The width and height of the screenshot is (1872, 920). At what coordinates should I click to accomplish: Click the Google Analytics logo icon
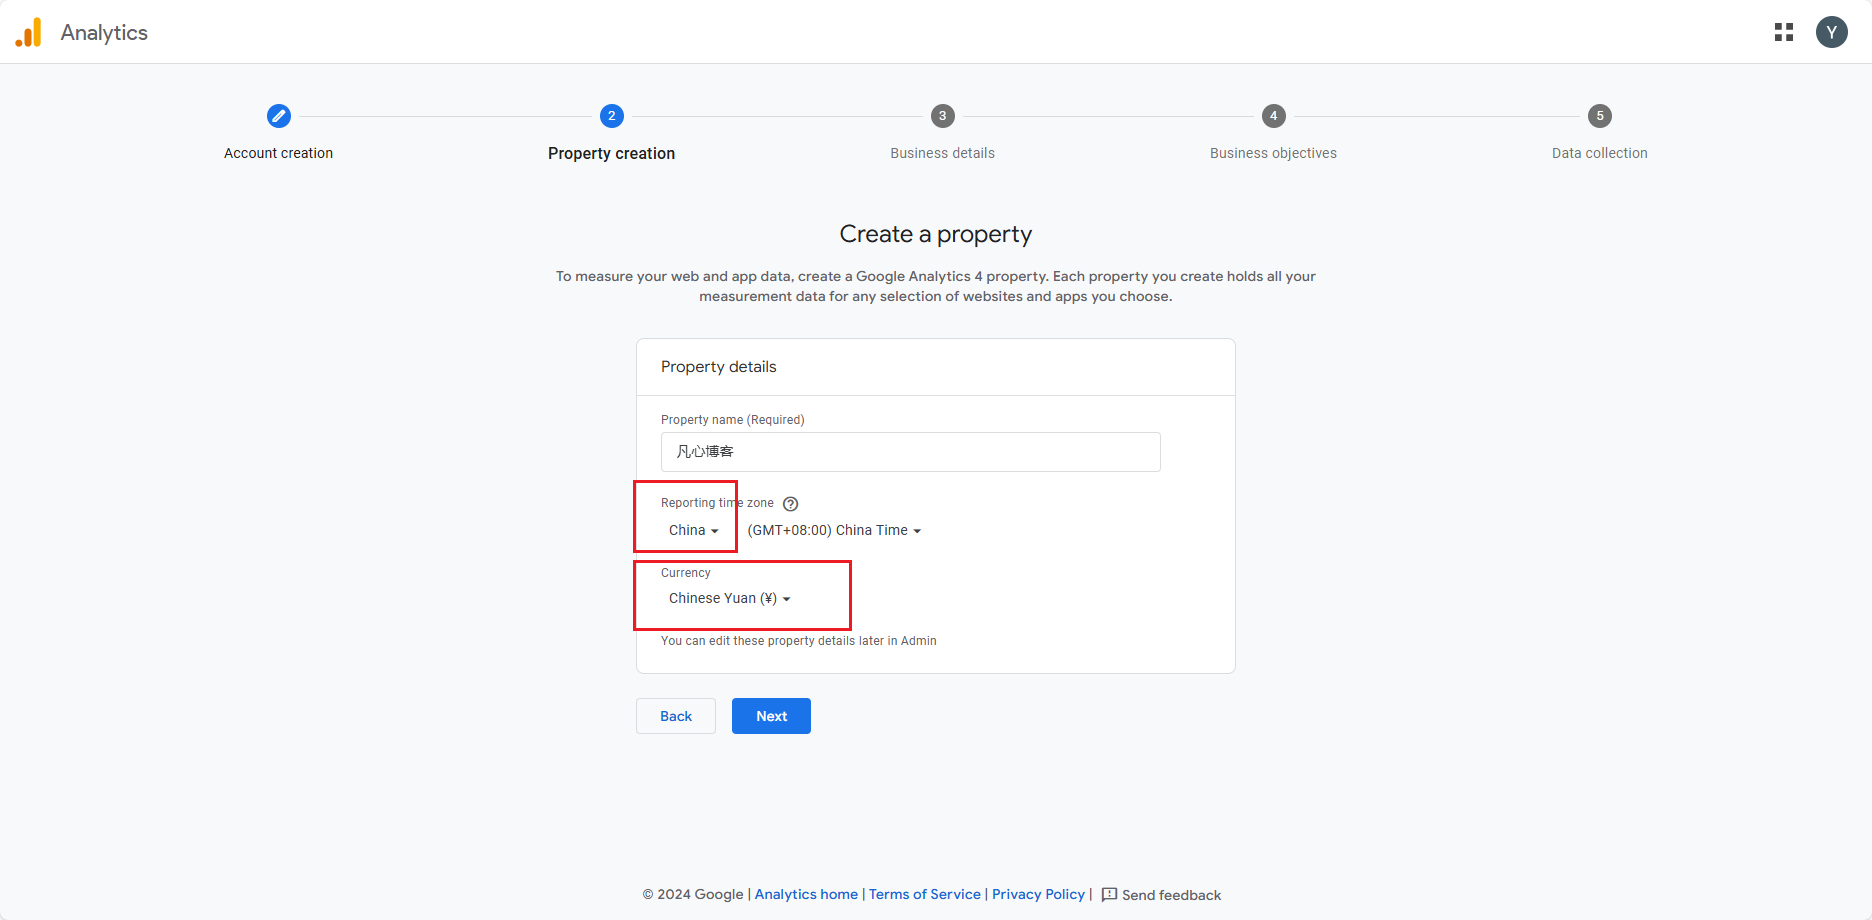(x=29, y=32)
